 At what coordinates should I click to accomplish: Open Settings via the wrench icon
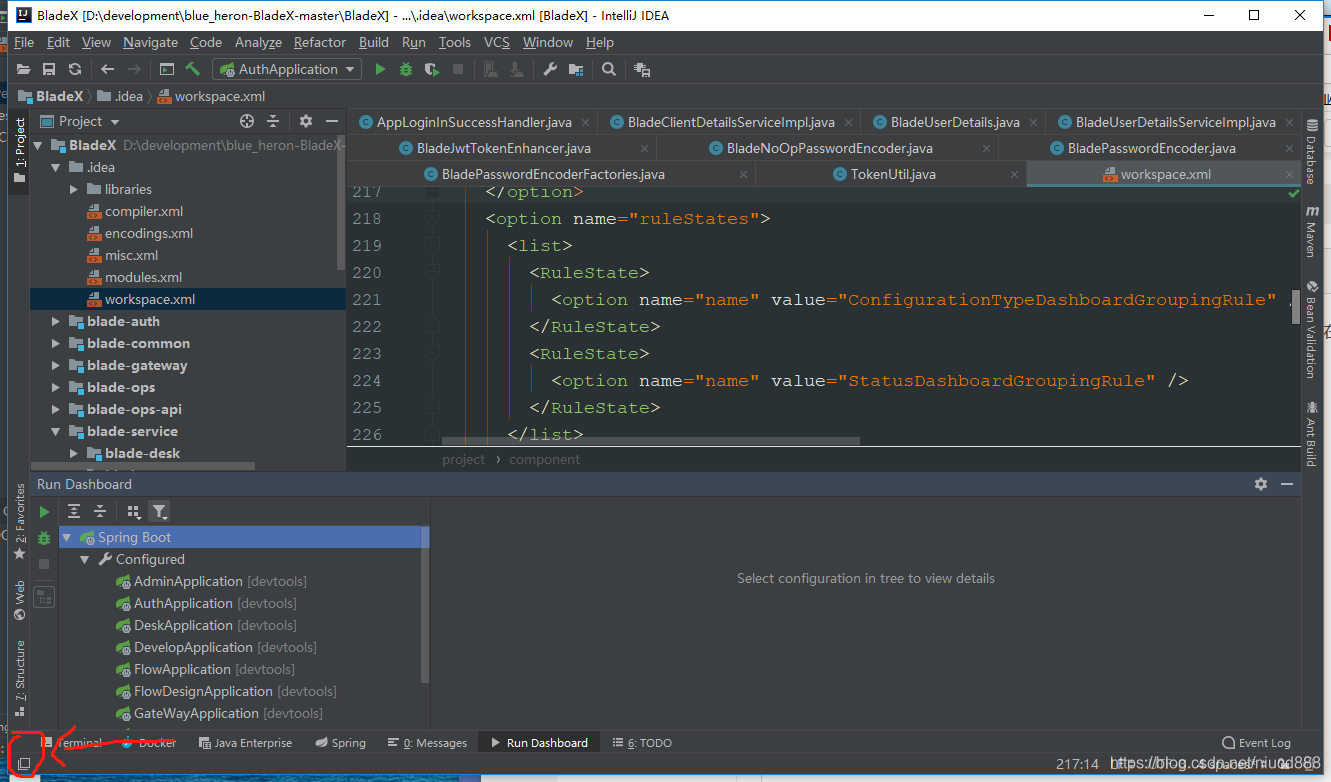(x=550, y=69)
